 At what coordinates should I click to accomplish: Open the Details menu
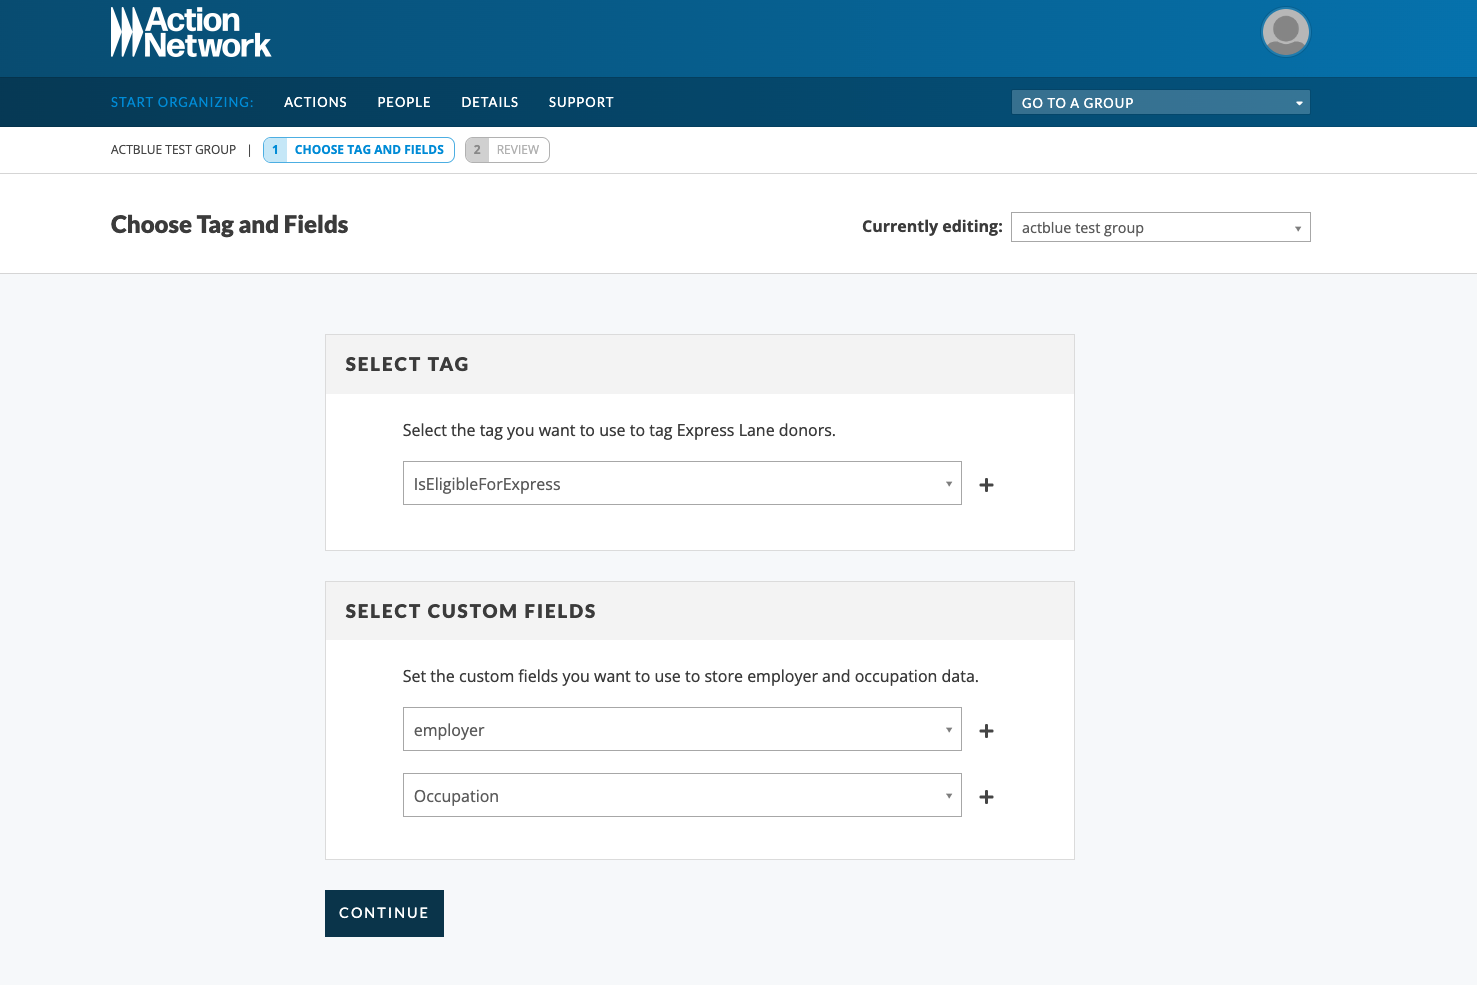[490, 102]
